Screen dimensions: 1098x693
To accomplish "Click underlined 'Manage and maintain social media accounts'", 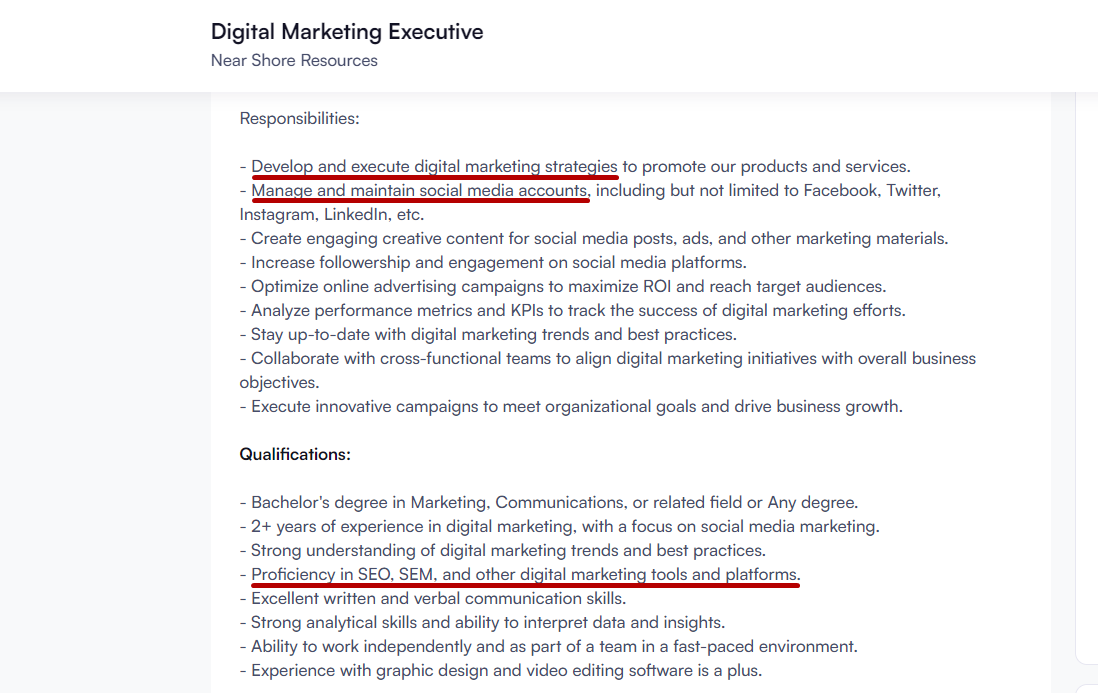I will [419, 190].
